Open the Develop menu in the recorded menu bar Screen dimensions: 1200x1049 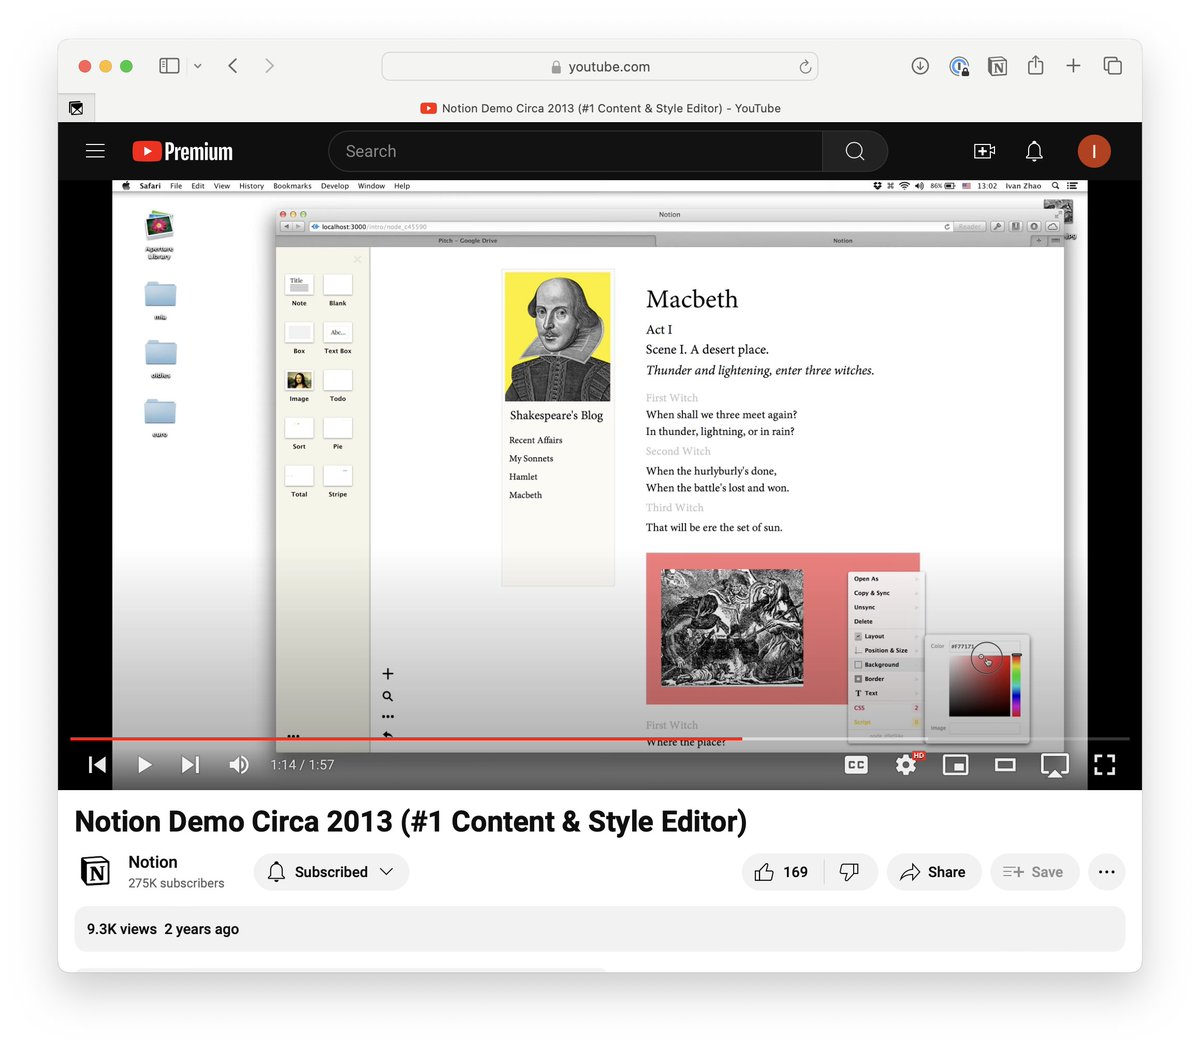(334, 186)
